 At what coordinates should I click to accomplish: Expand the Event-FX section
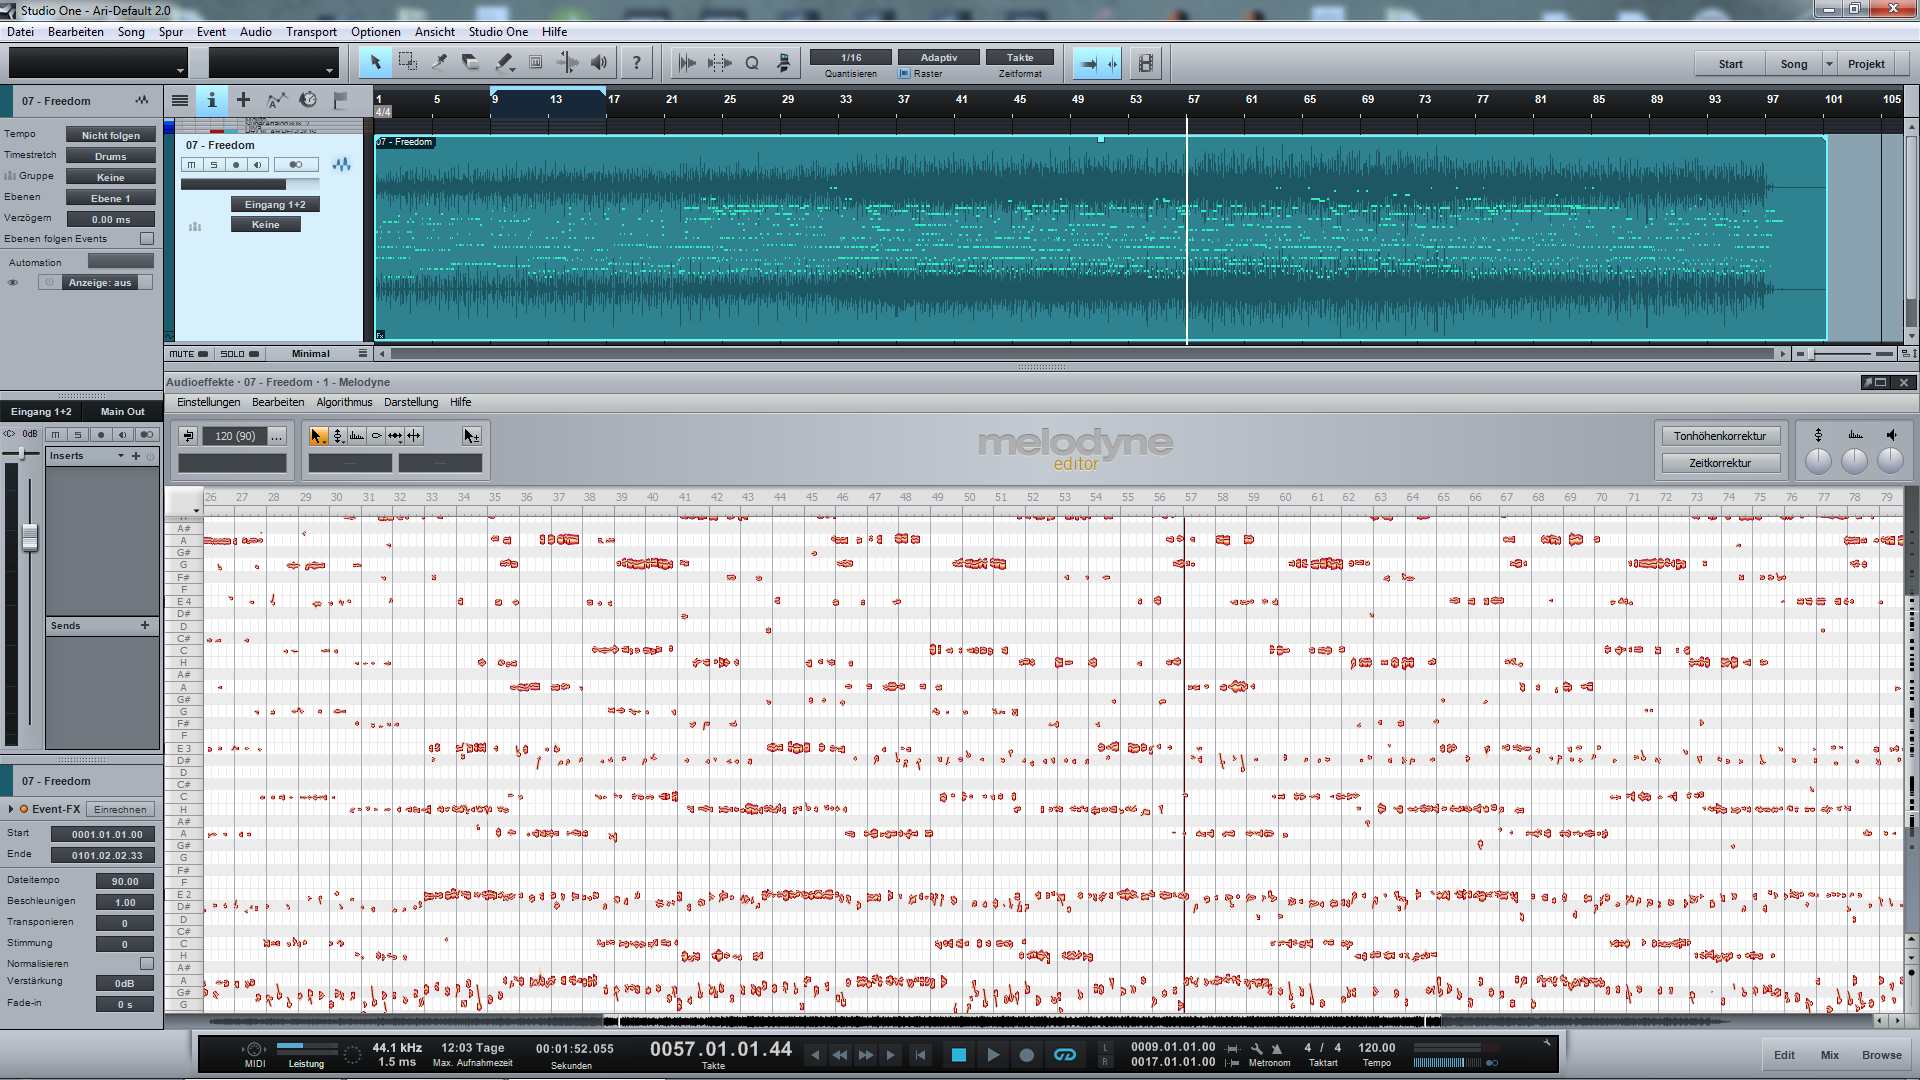coord(10,809)
